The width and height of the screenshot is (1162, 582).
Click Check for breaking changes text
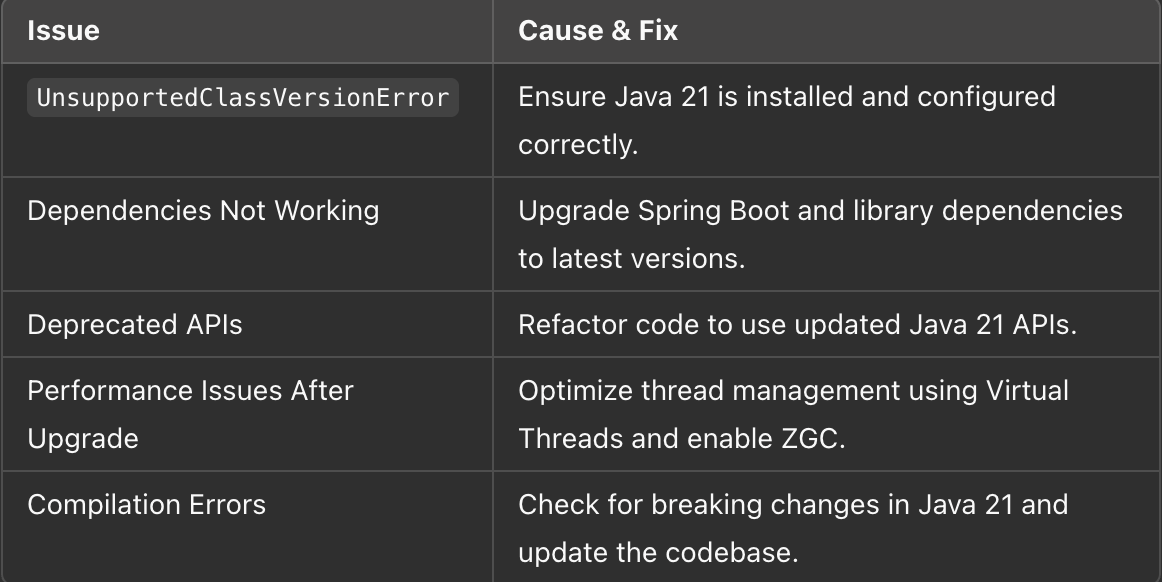(793, 505)
